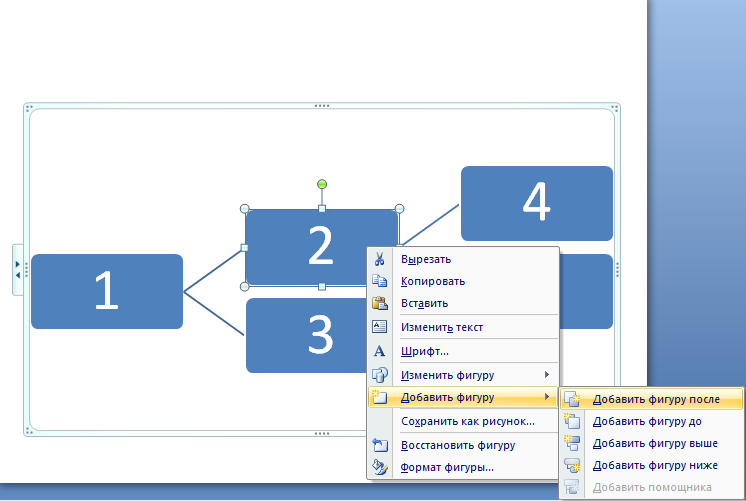Expand Изменить фигуру submenu arrow

point(547,375)
